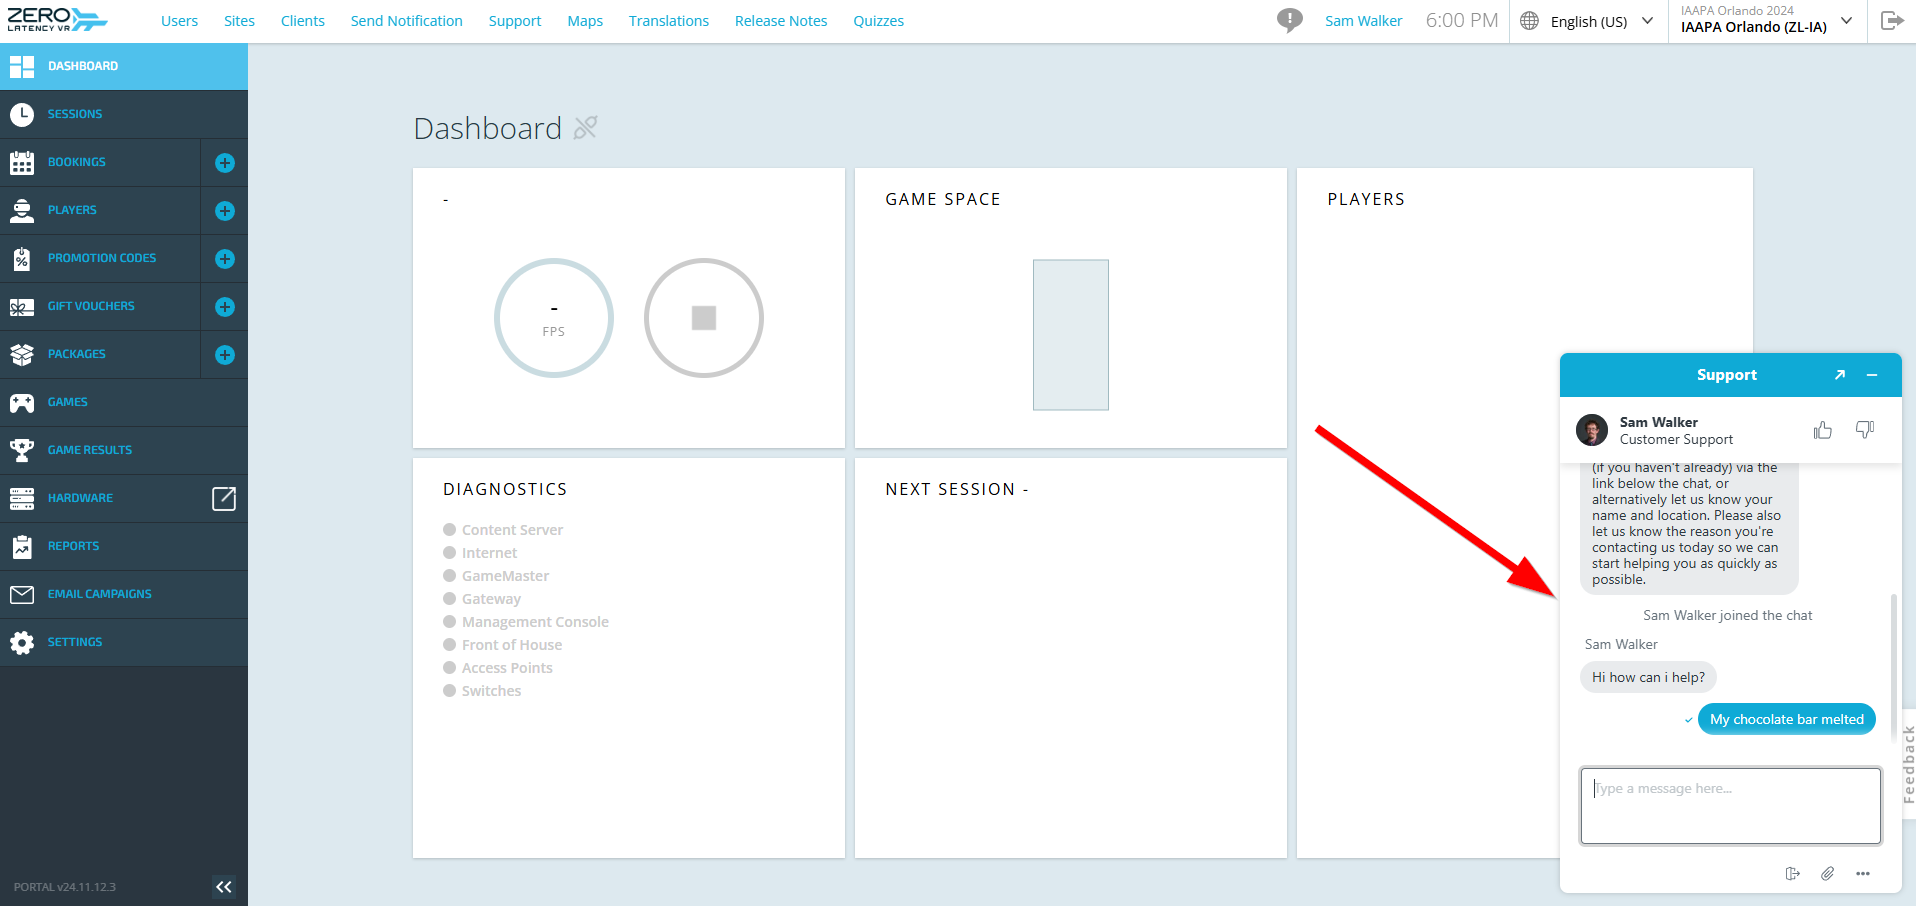The width and height of the screenshot is (1916, 906).
Task: Collapse the sidebar with double chevron
Action: coord(224,887)
